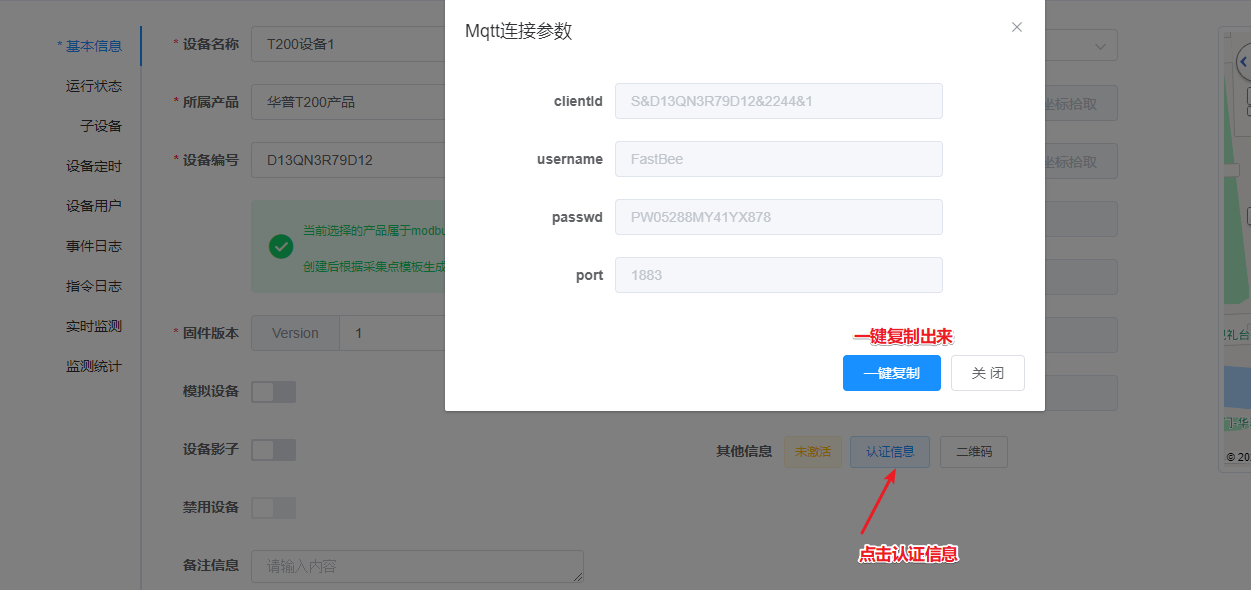Show the device 二维码 button

973,452
